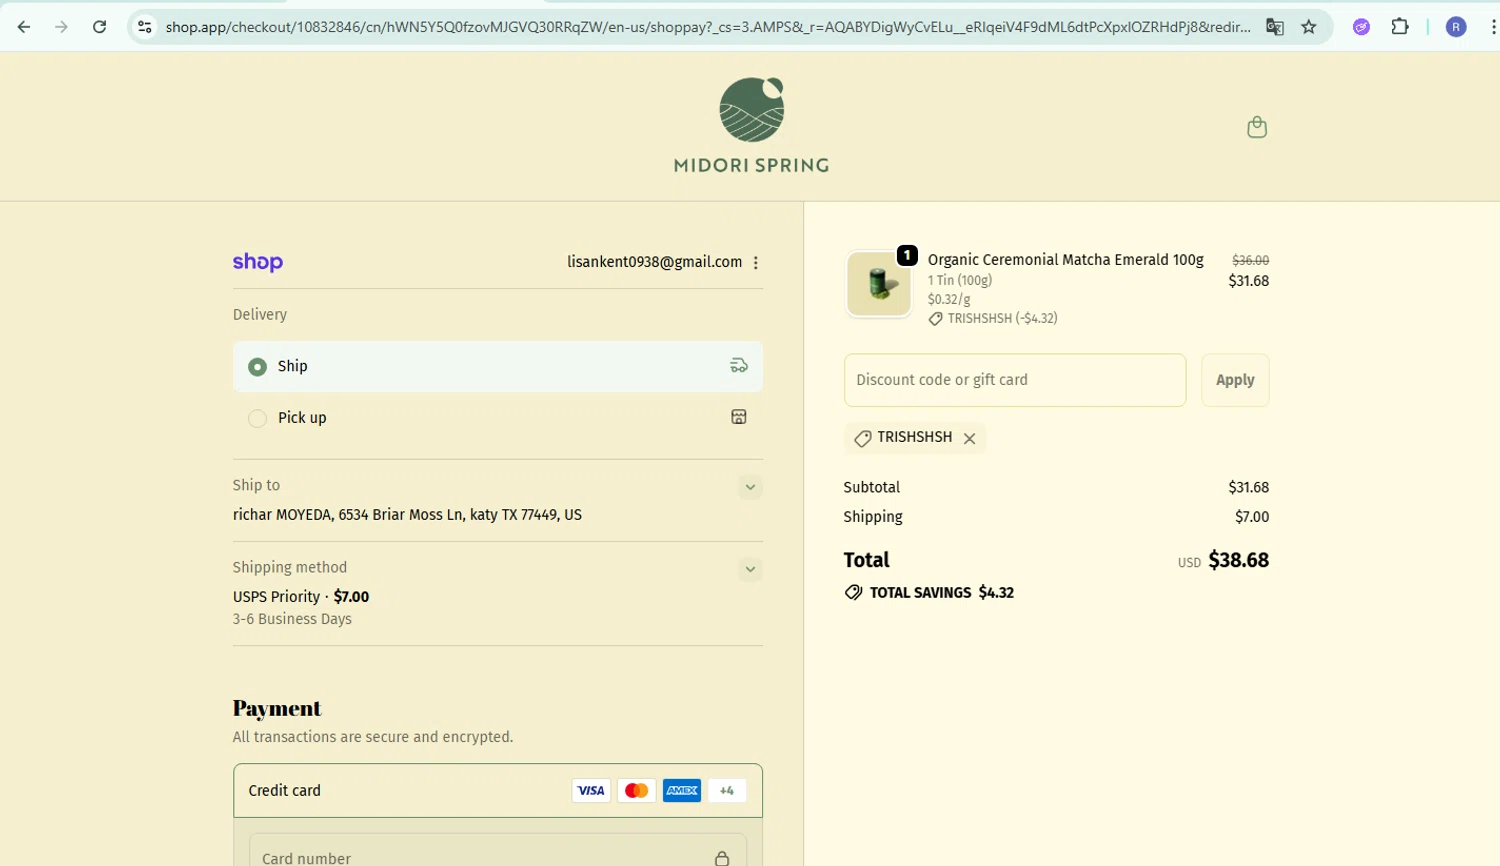The image size is (1500, 866).
Task: Show the +4 more card types
Action: (727, 790)
